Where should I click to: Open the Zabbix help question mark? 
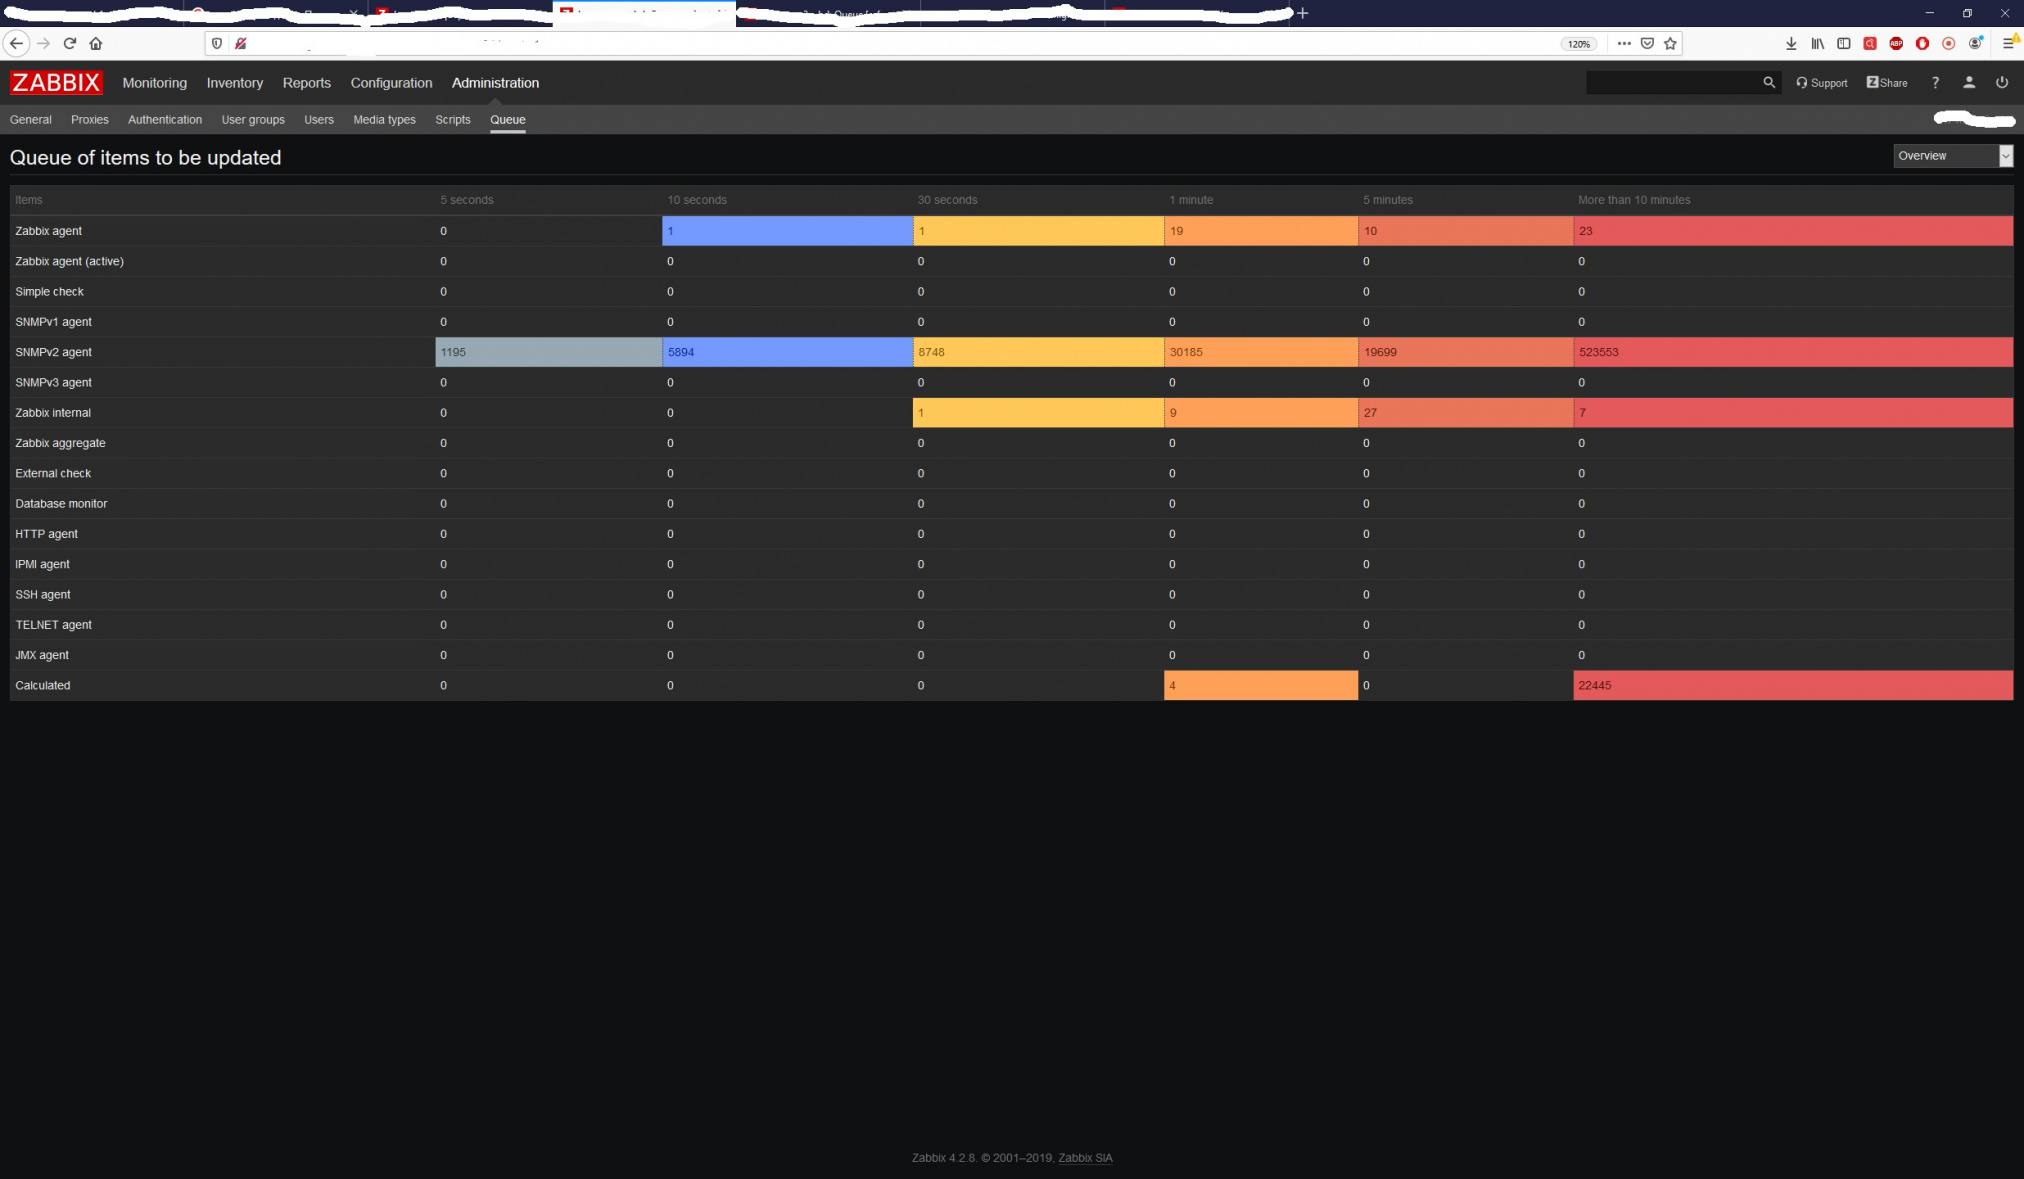1935,83
